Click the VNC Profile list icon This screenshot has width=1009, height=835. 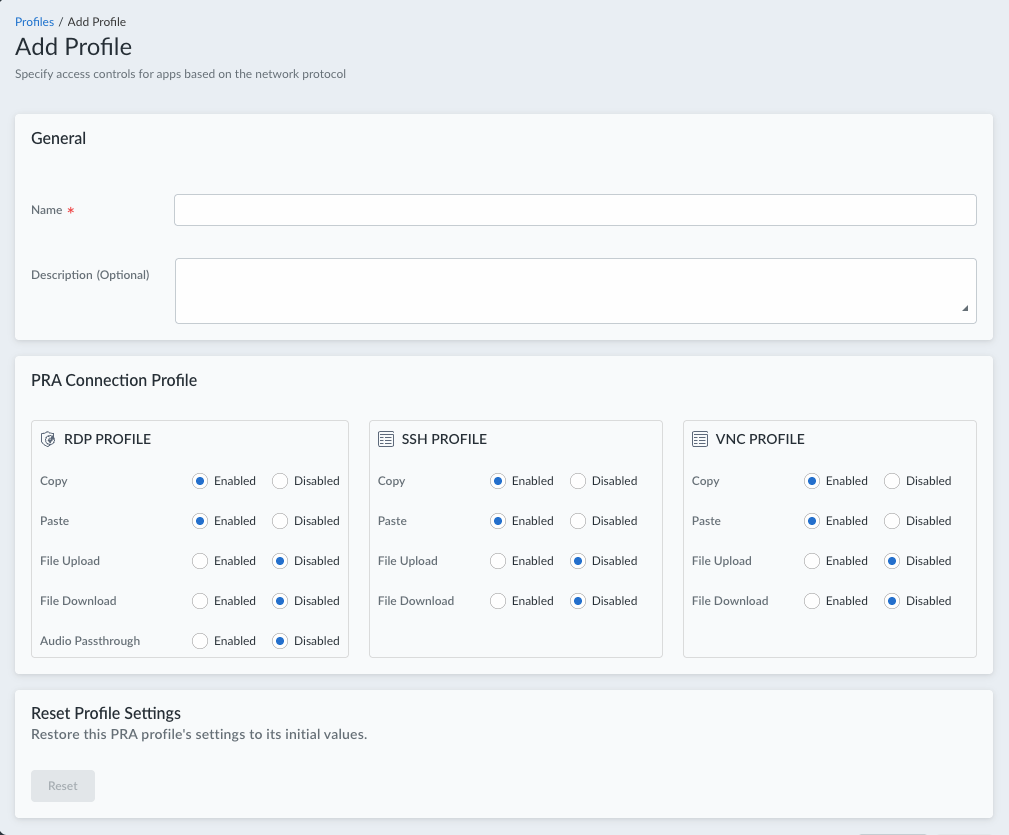coord(699,439)
